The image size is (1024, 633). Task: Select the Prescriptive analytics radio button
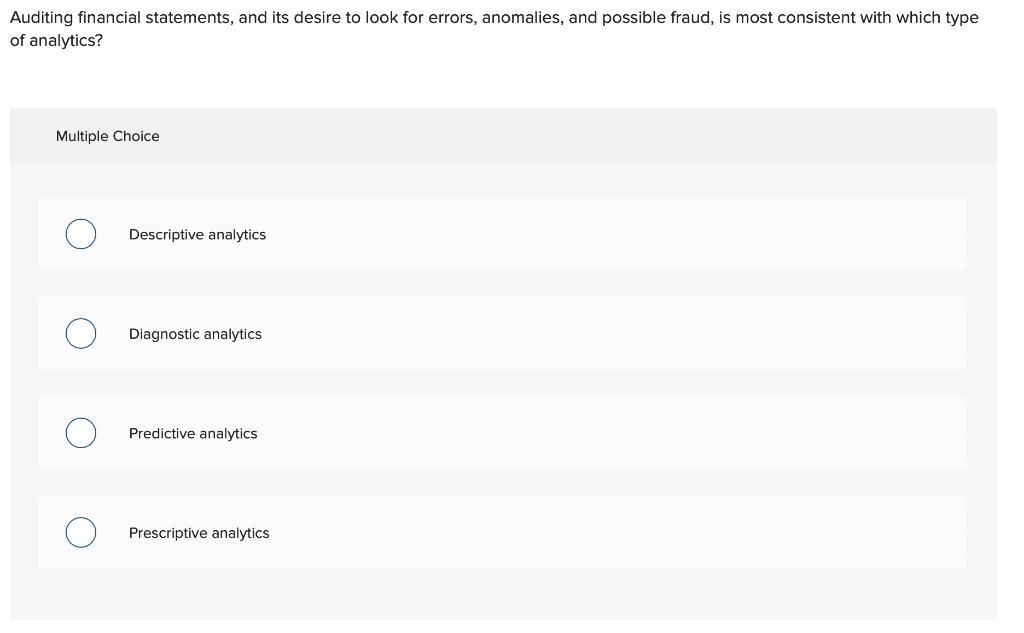click(x=81, y=532)
